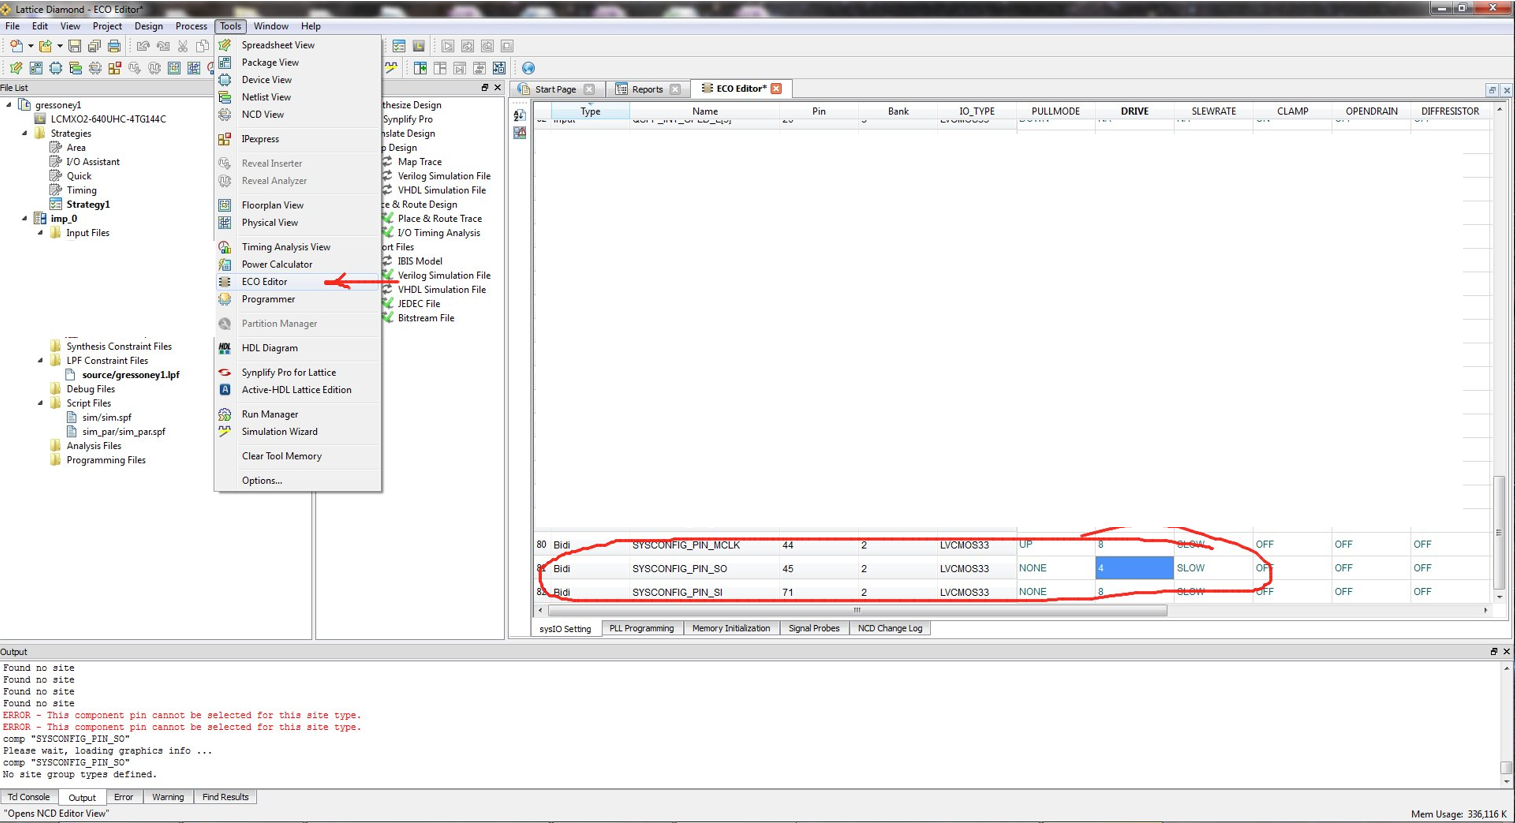This screenshot has height=823, width=1515.
Task: Open the Signal Probes tab
Action: [x=814, y=628]
